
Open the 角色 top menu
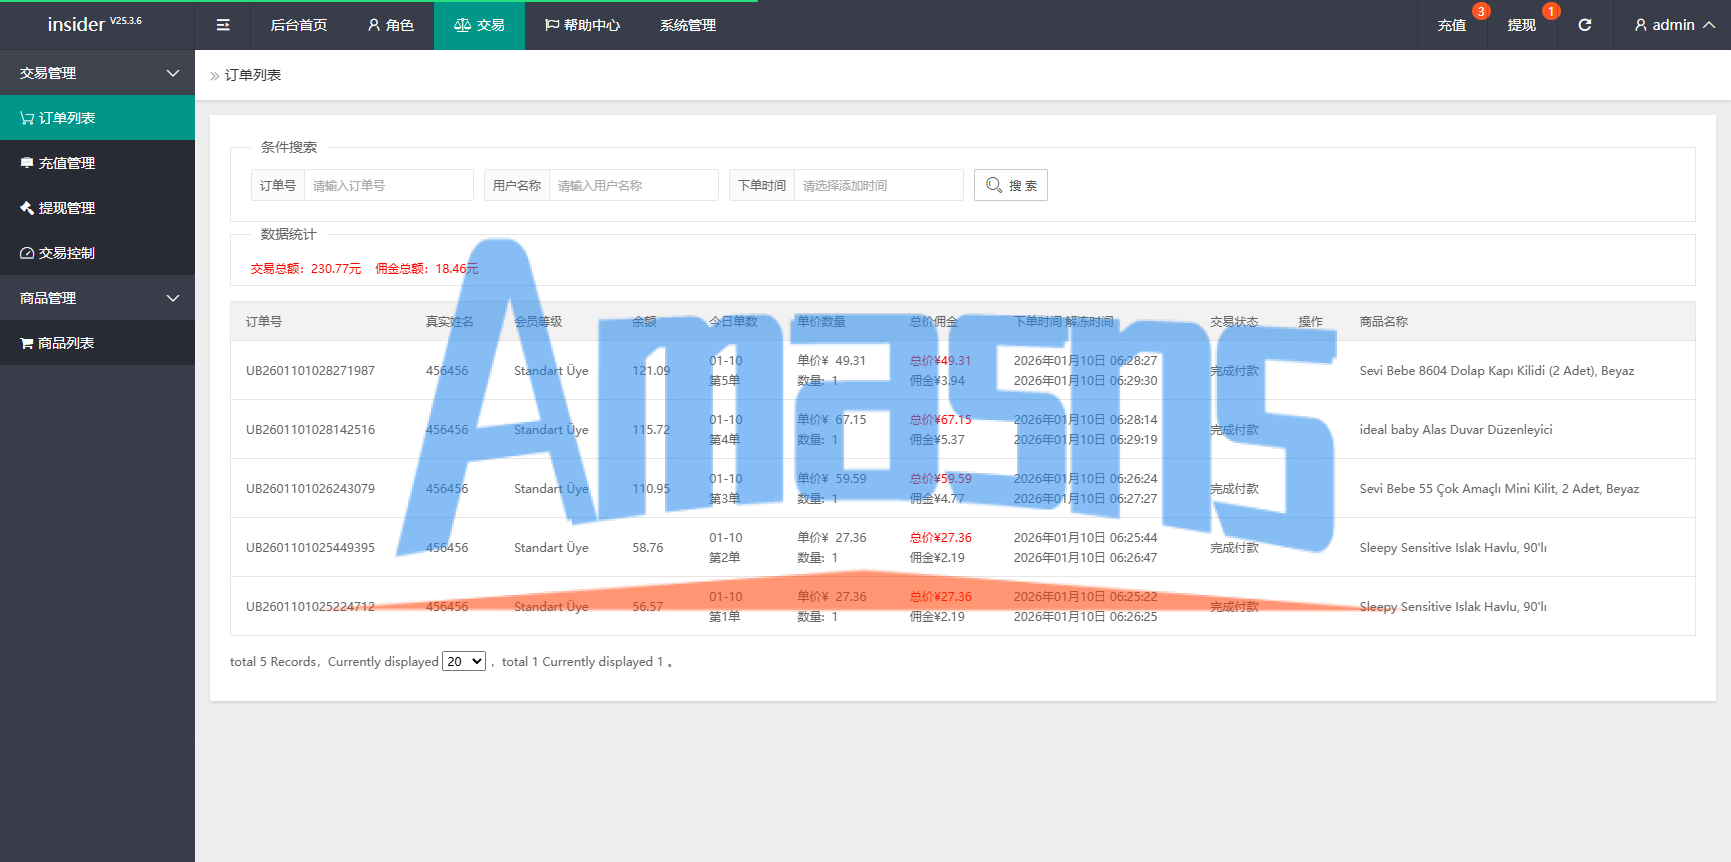391,25
